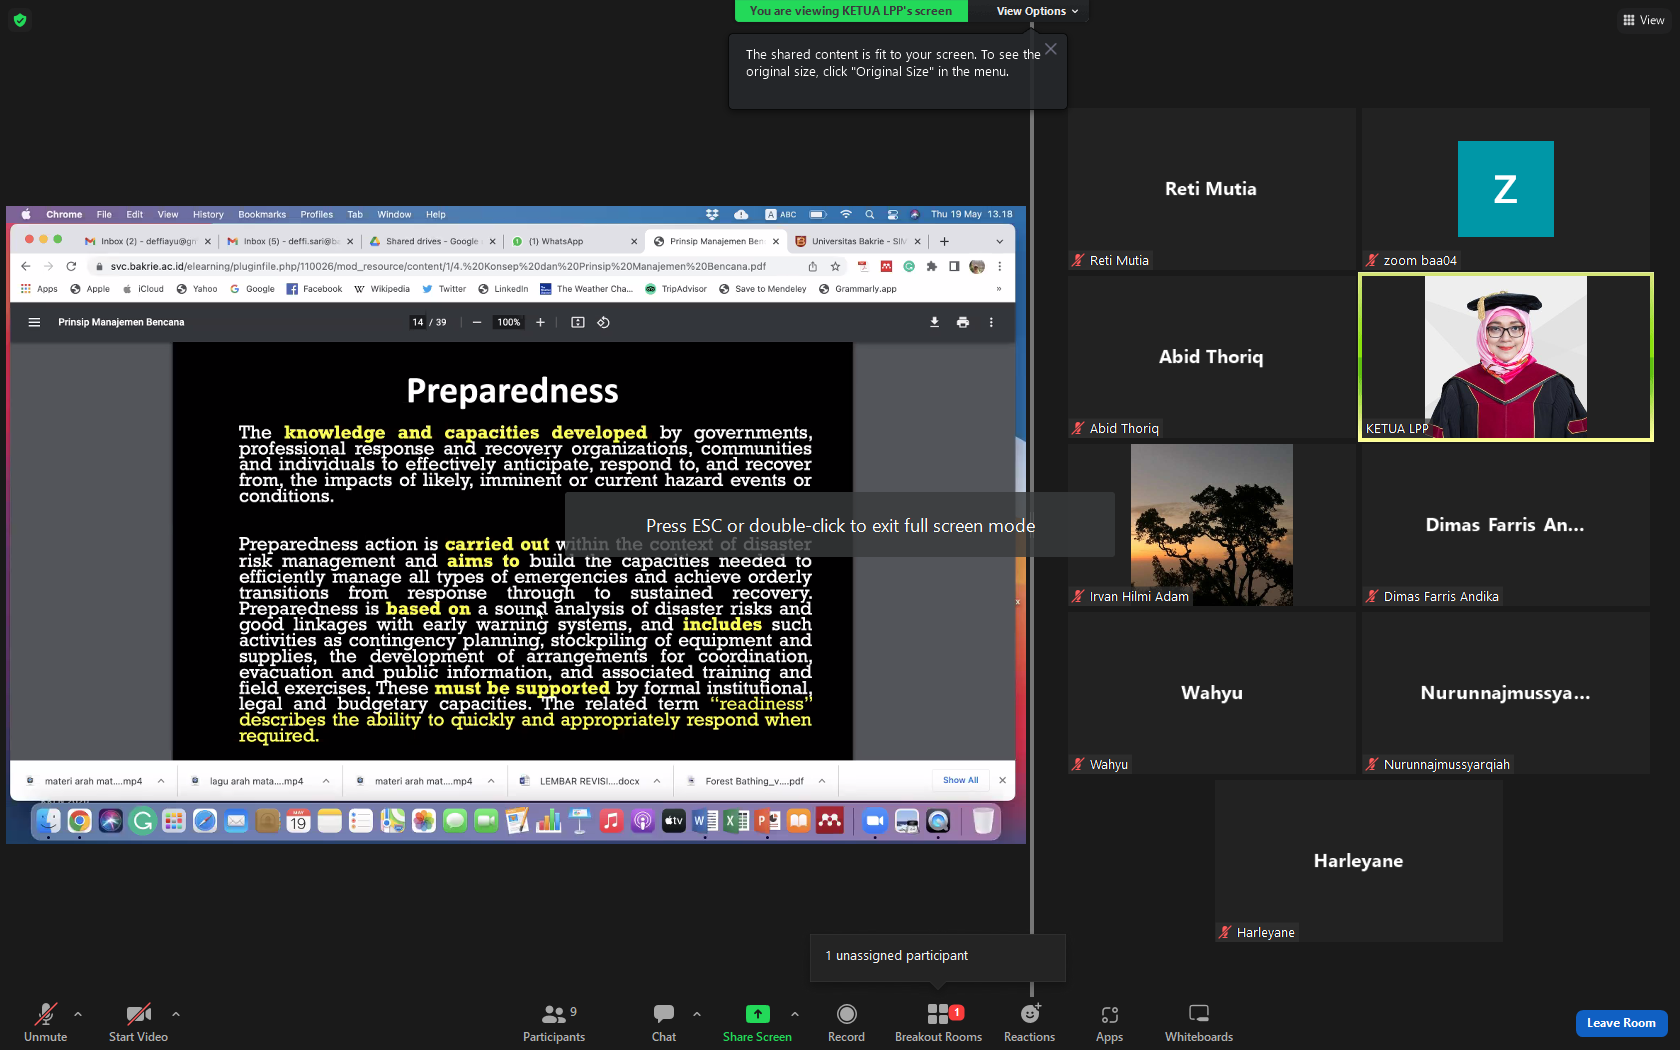Open the PDF viewer sidebar menu icon

point(34,322)
